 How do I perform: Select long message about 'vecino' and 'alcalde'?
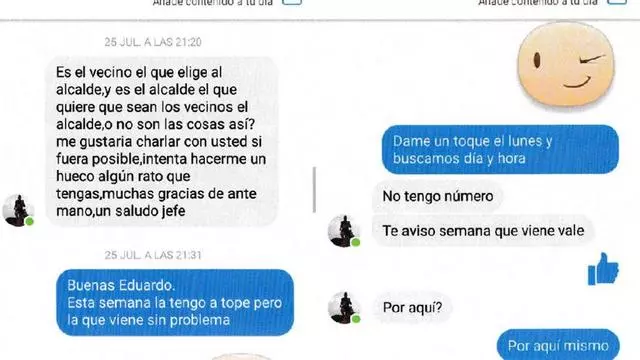(162, 141)
